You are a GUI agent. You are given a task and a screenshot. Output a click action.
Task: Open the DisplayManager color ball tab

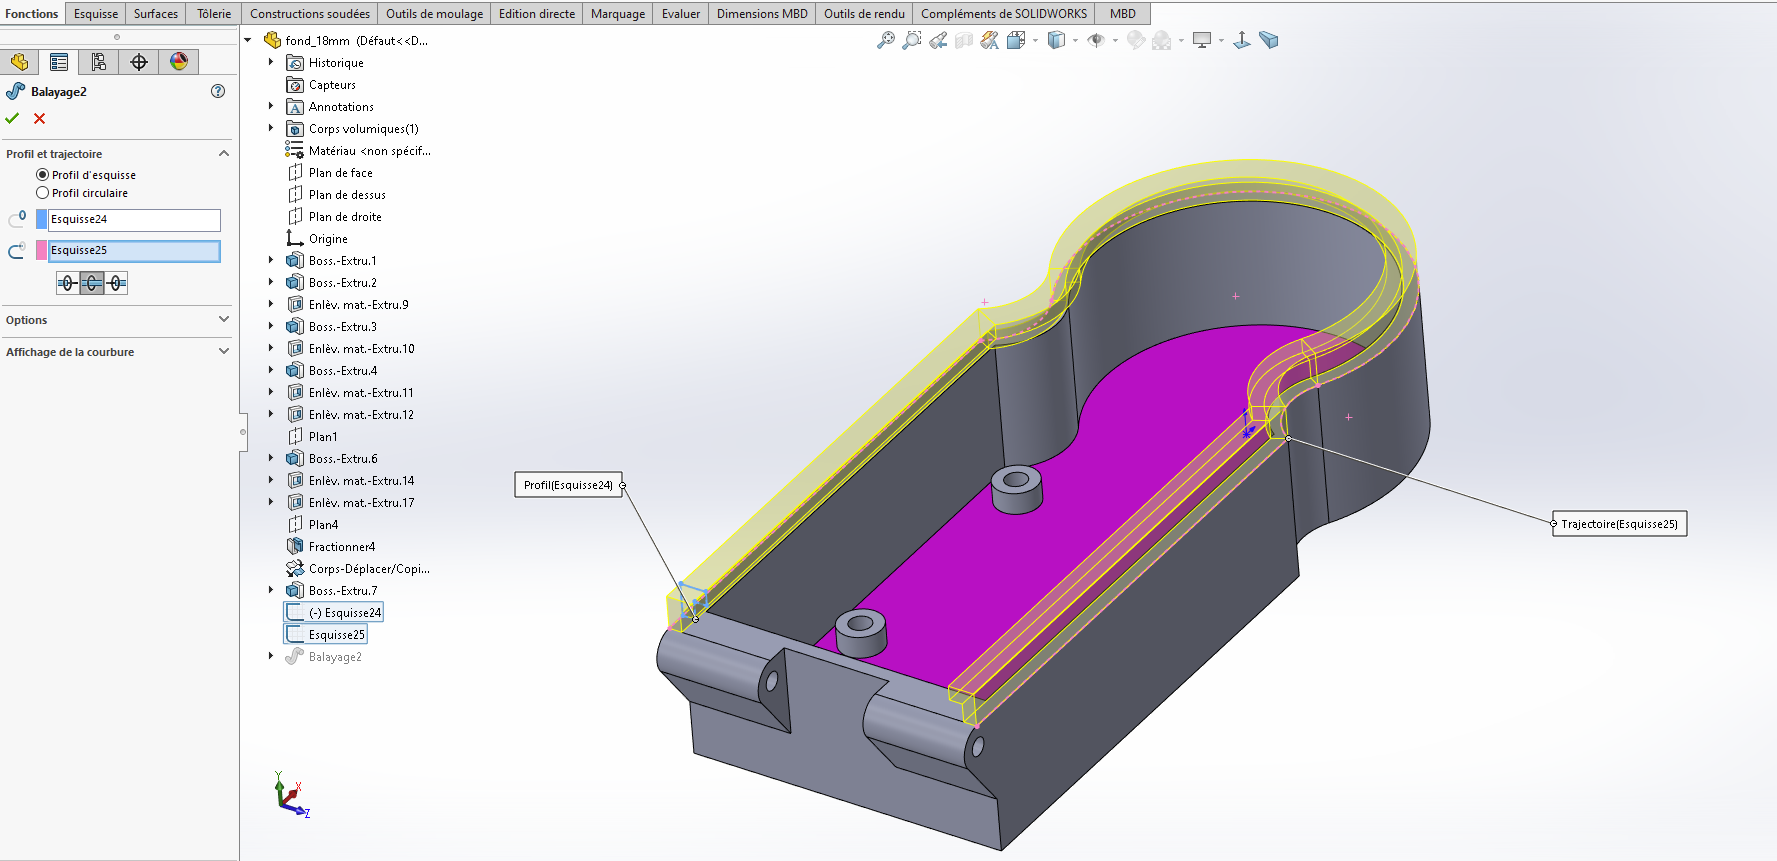179,62
